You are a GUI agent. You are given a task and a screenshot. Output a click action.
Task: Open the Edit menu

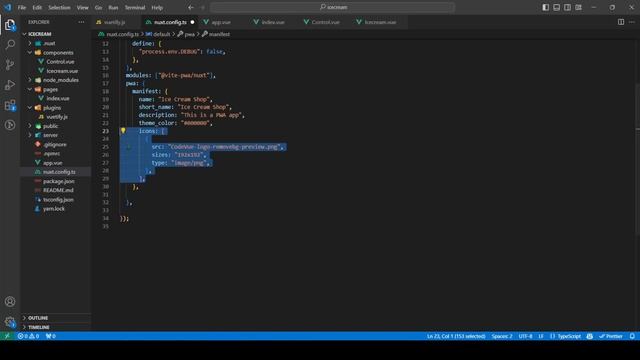pos(37,7)
